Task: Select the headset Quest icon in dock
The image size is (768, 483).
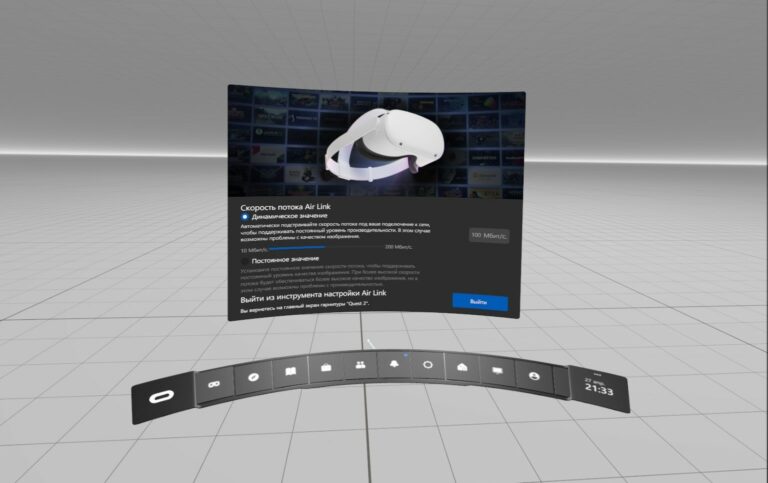Action: coord(214,384)
